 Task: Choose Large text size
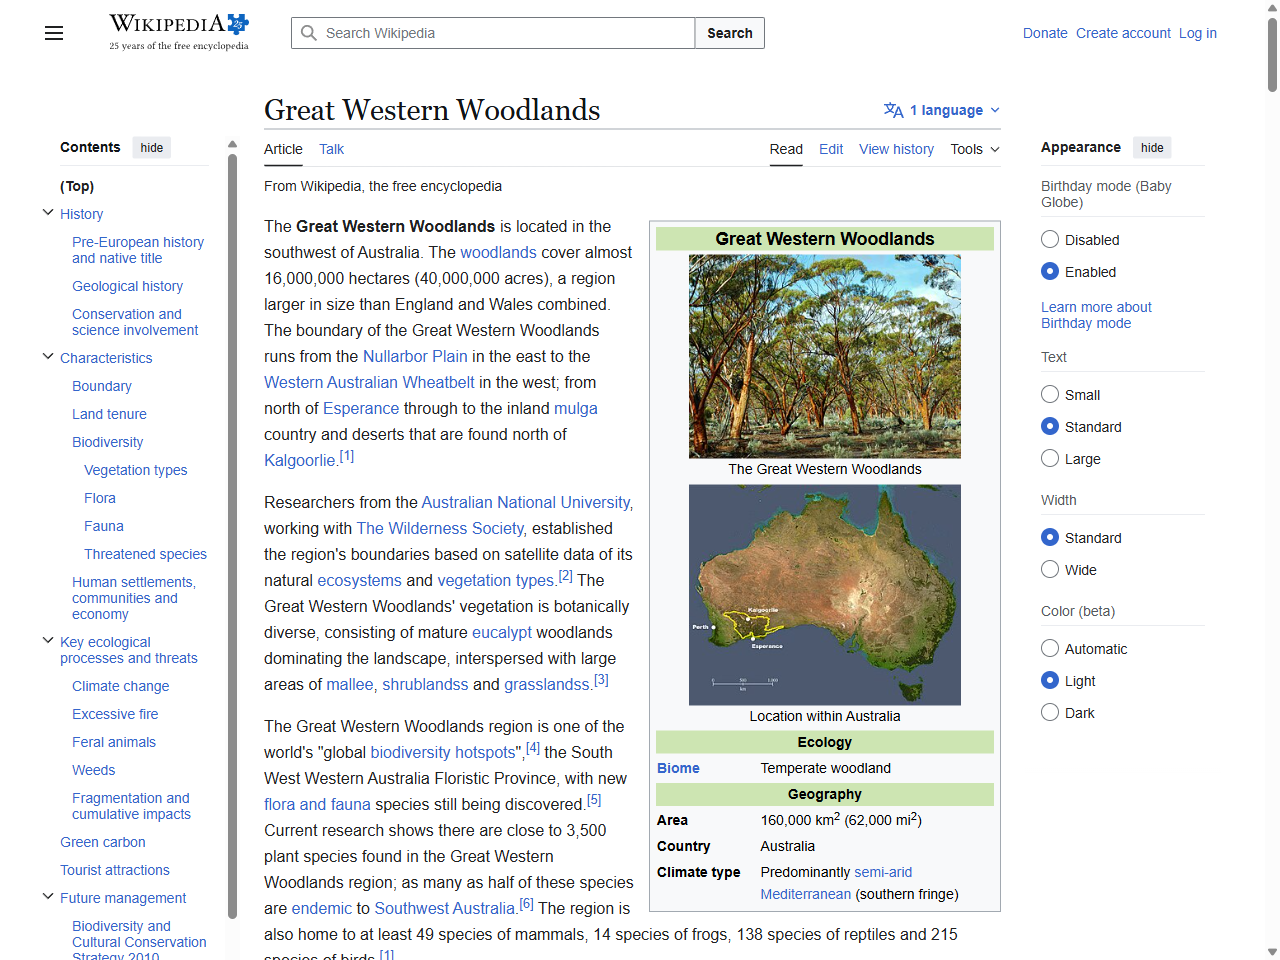pyautogui.click(x=1050, y=458)
